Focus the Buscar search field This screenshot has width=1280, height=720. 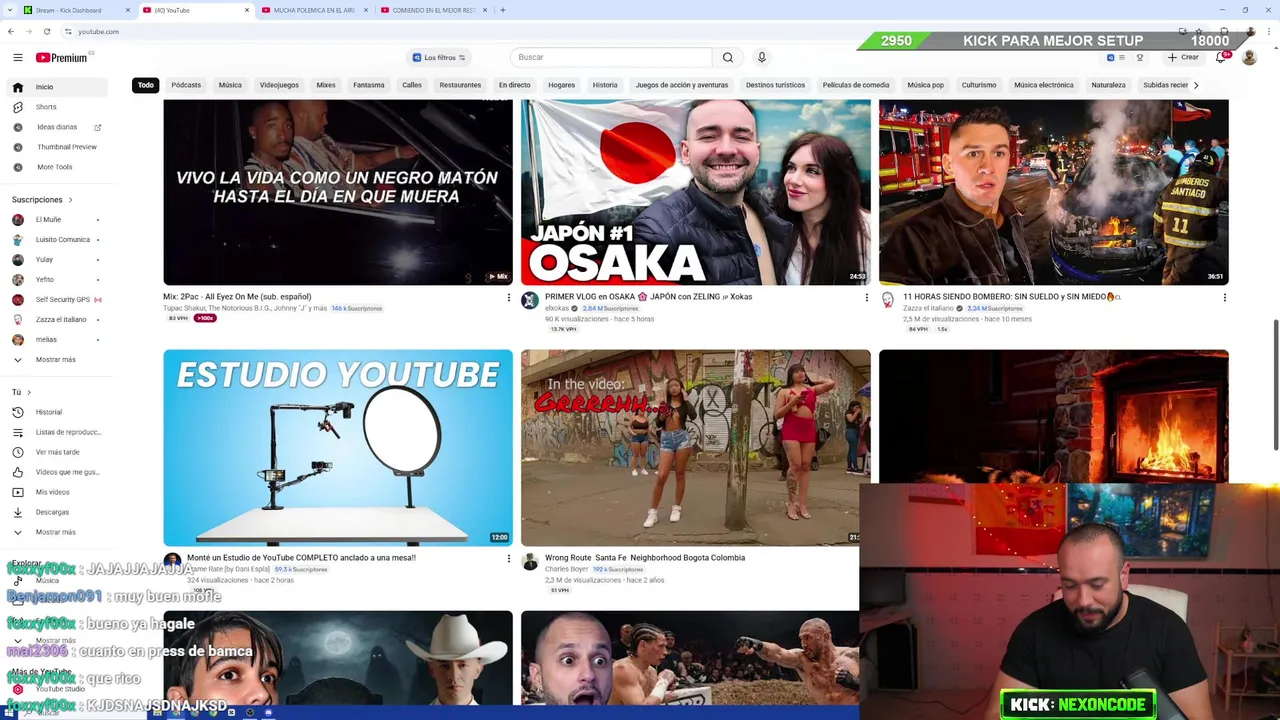coord(611,57)
